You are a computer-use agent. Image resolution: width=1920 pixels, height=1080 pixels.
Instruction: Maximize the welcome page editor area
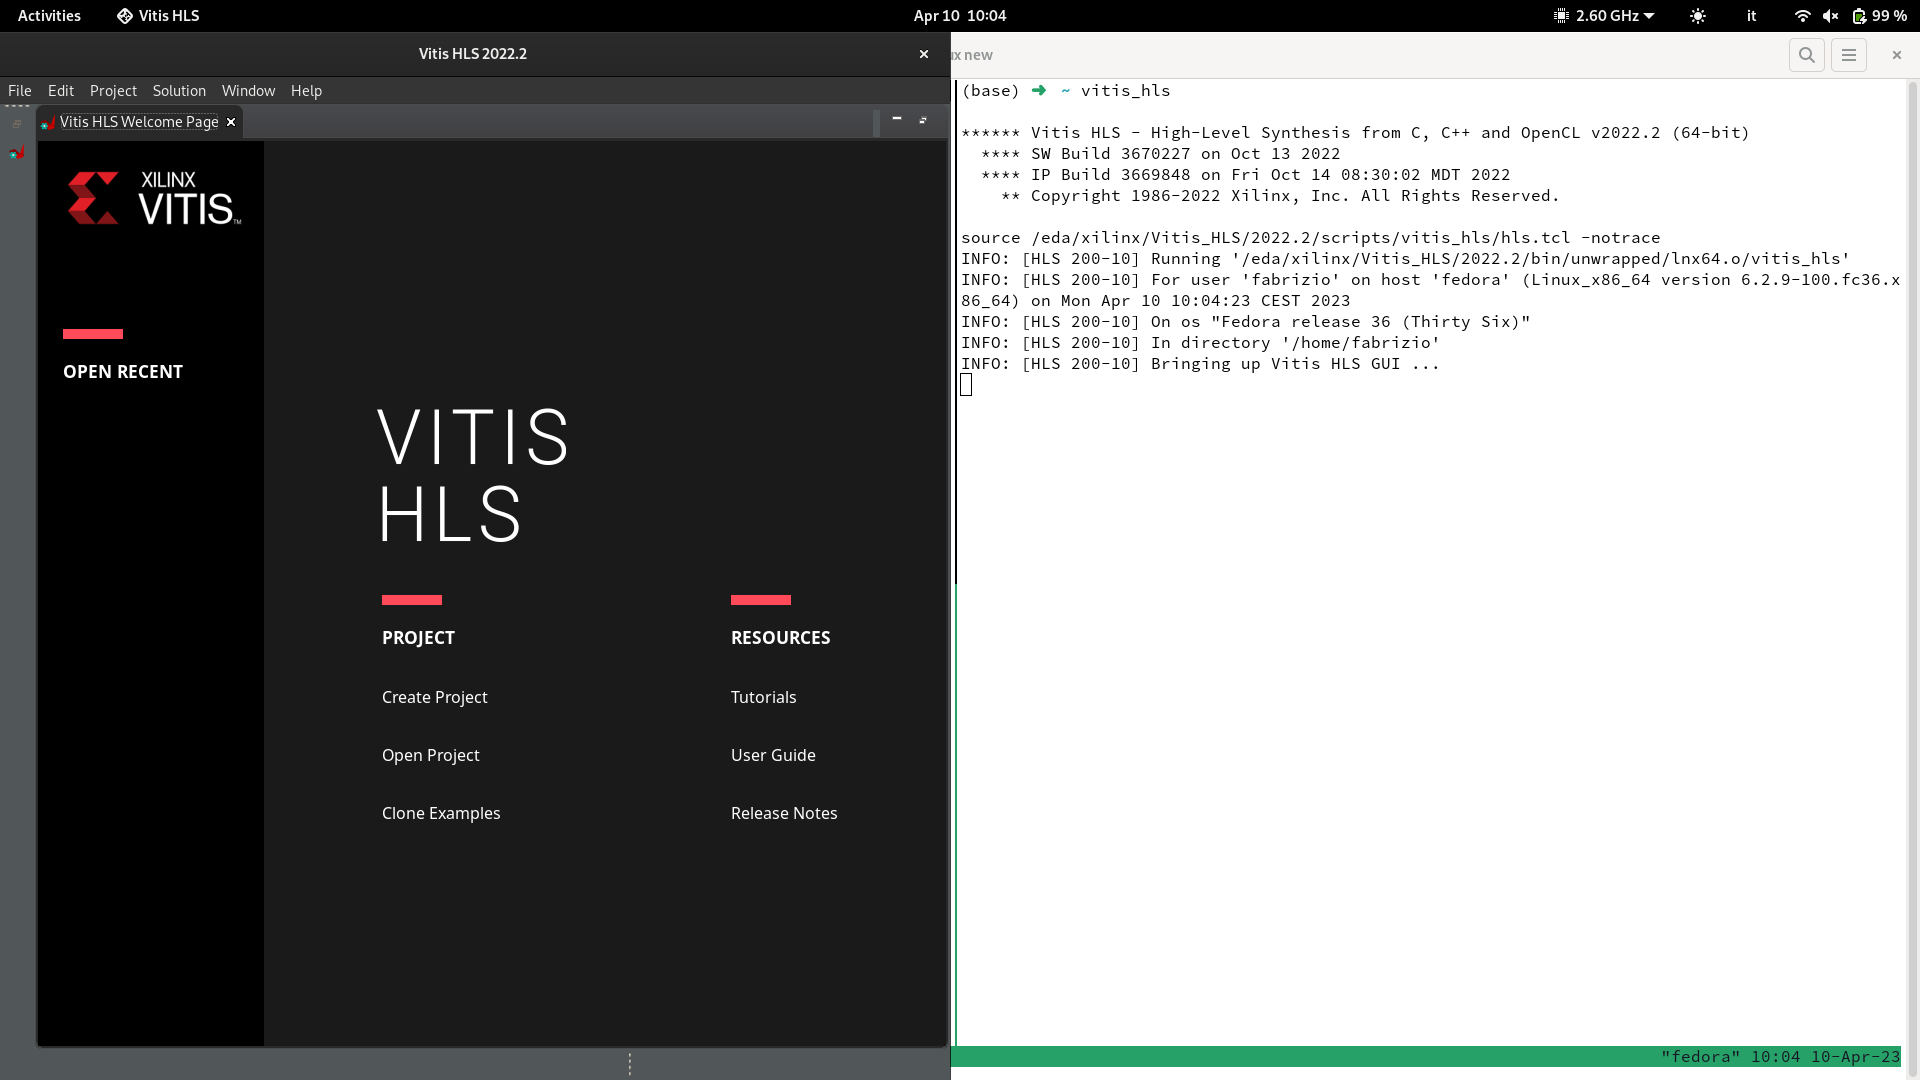tap(923, 119)
